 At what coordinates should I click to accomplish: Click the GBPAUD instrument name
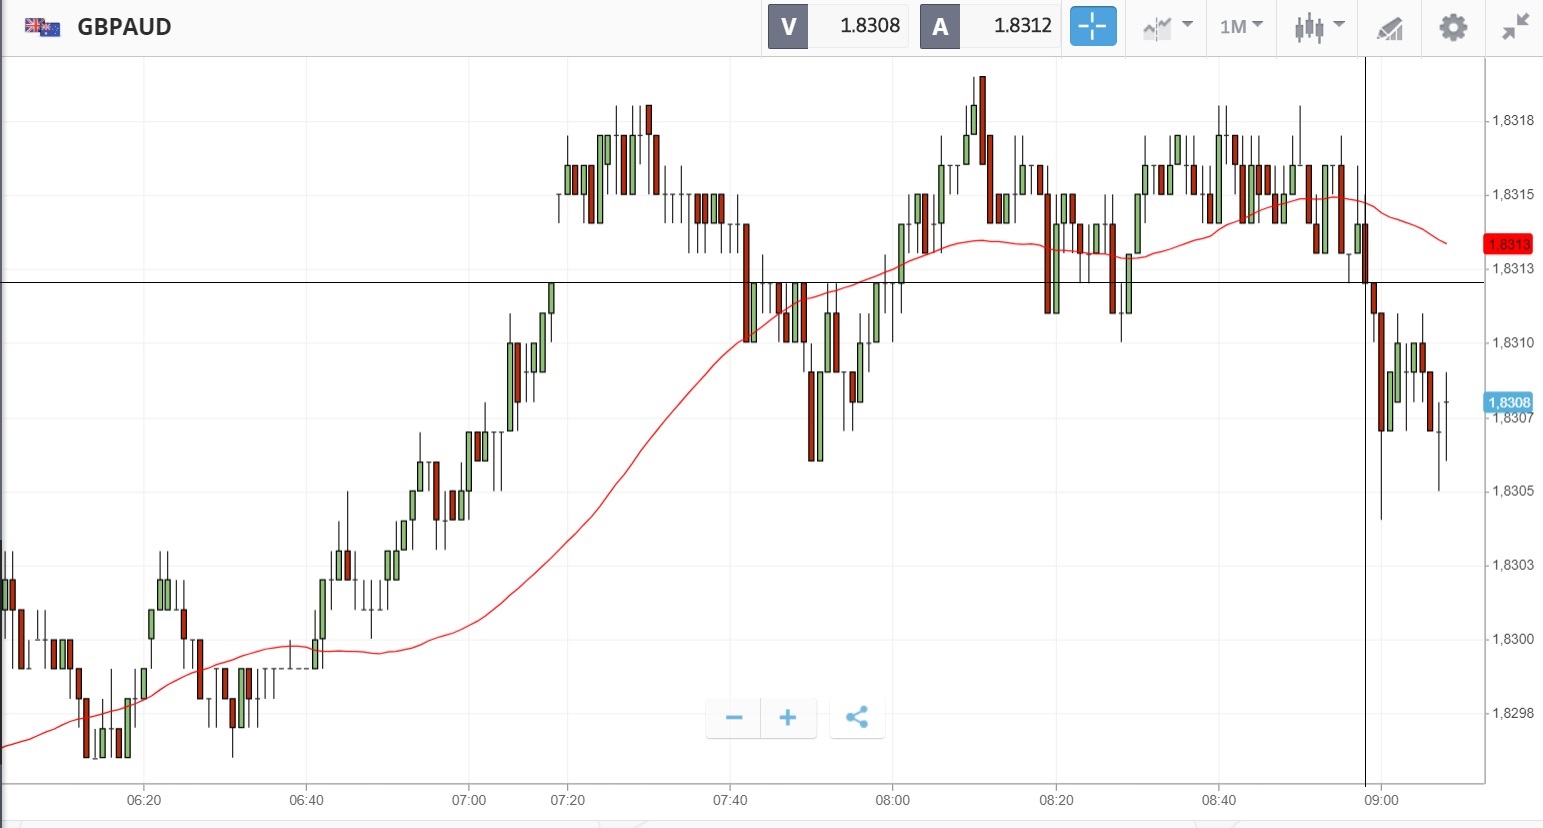click(x=124, y=27)
